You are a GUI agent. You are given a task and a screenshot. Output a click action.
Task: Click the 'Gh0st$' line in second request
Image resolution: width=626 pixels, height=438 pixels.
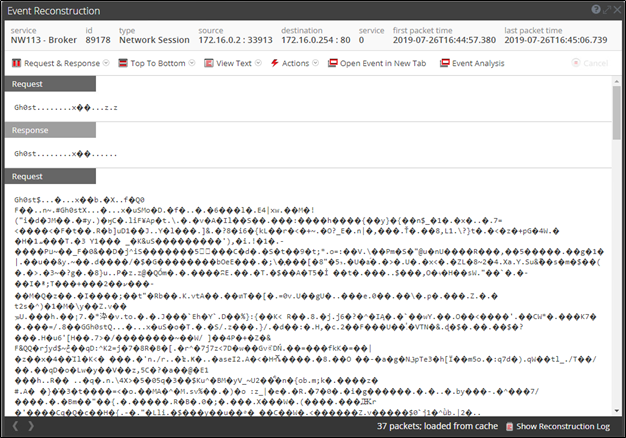tap(79, 200)
